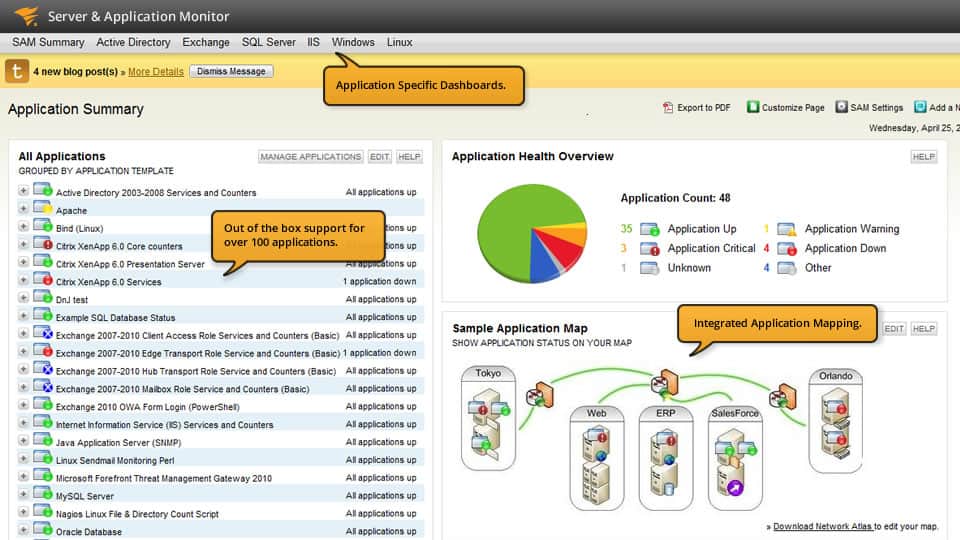Click the Apache application warning icon
Image resolution: width=960 pixels, height=540 pixels.
(x=43, y=208)
